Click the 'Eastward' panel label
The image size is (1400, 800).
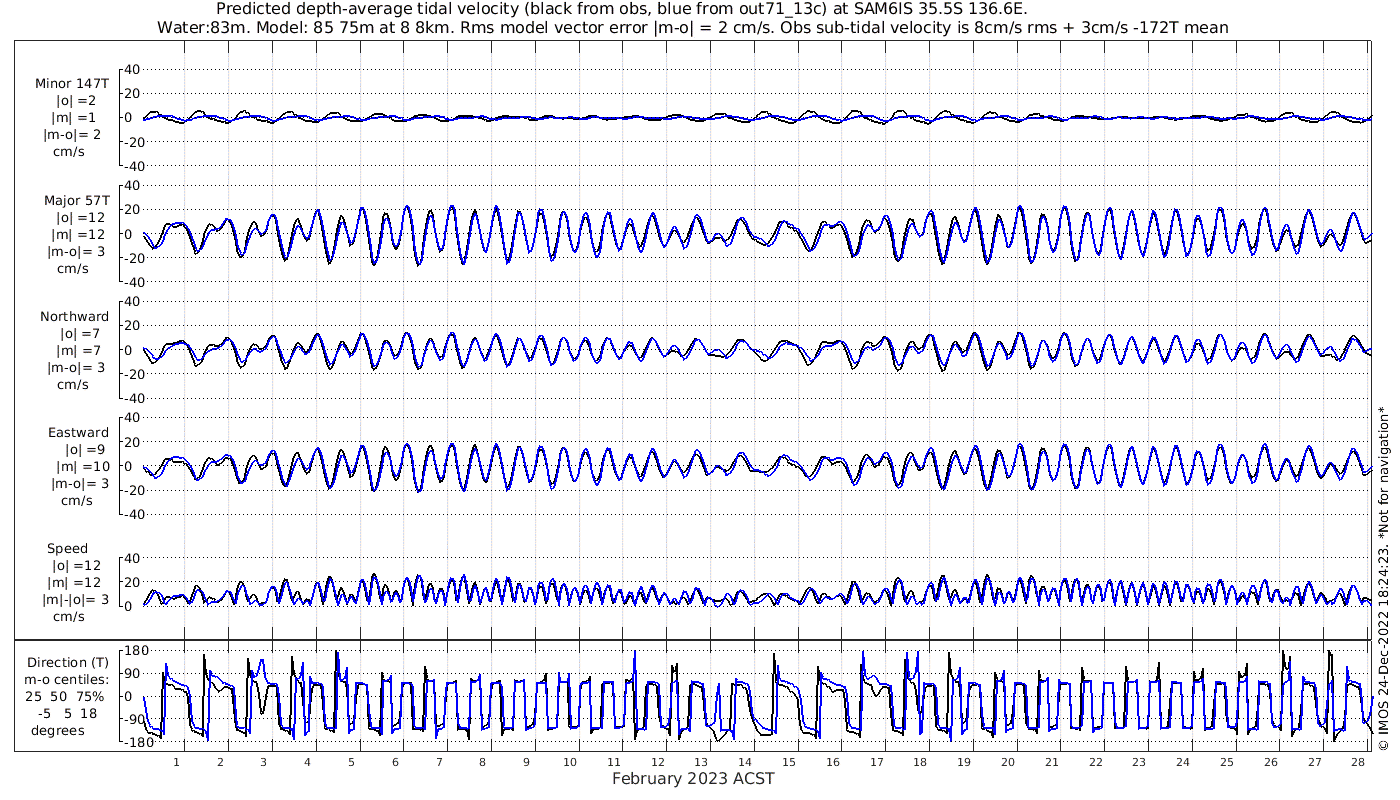click(x=78, y=432)
